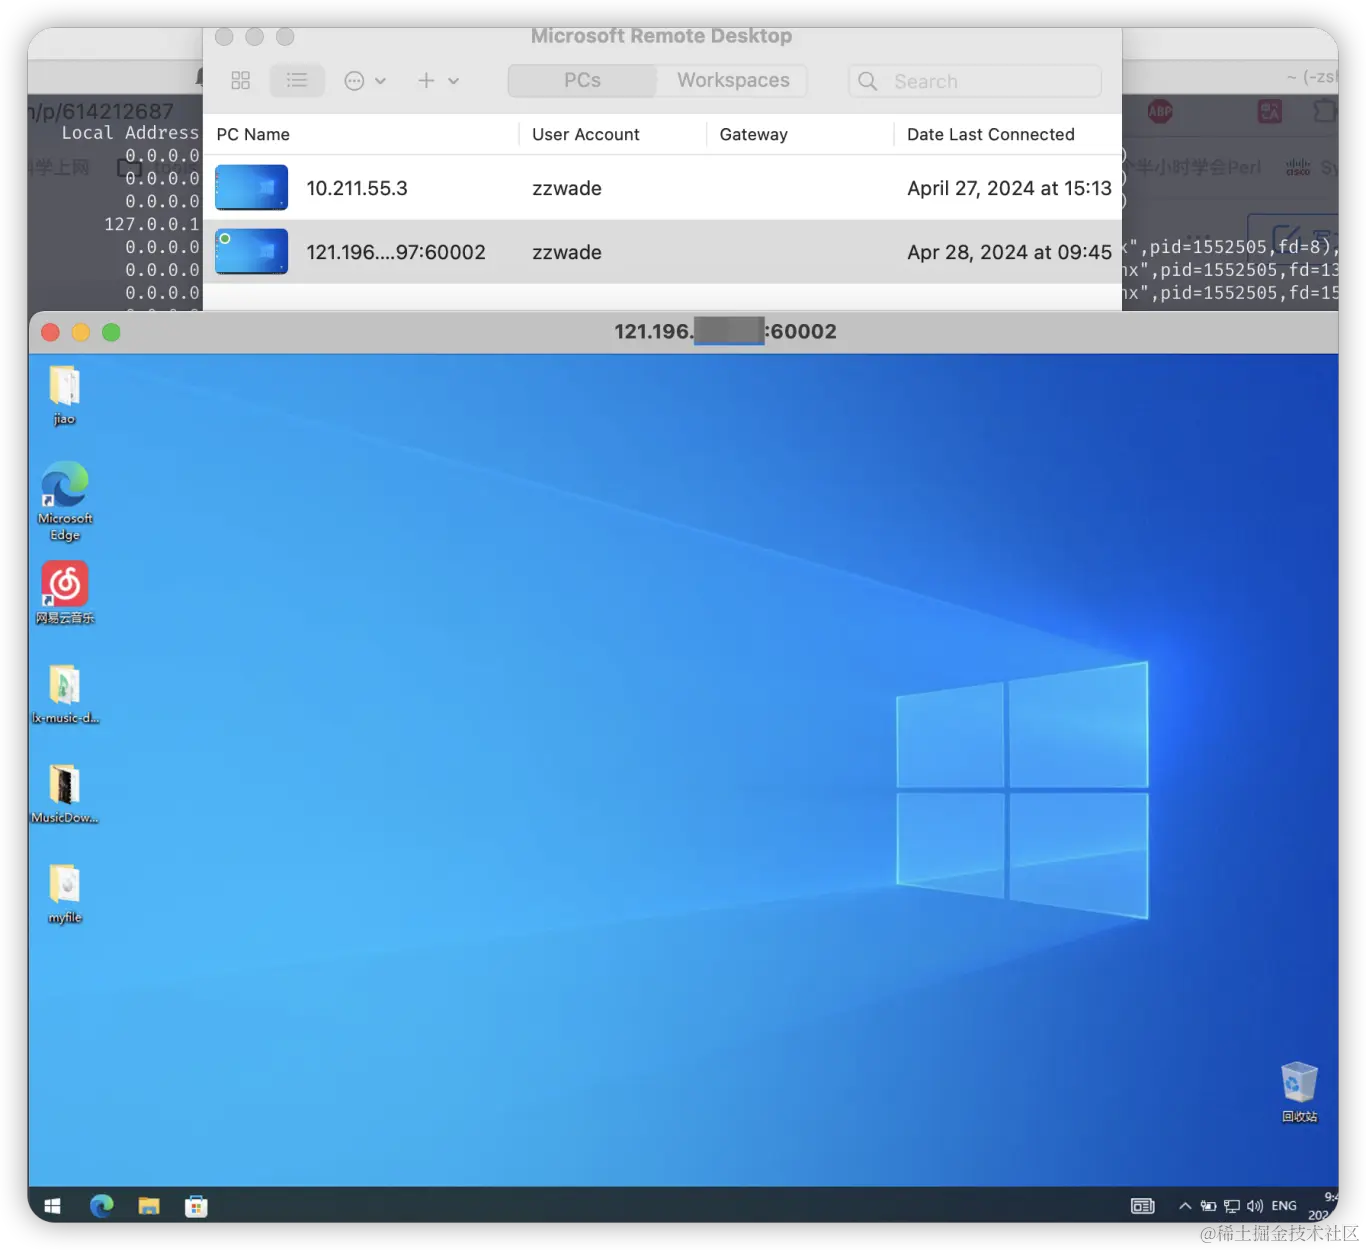
Task: Click the red close button of the remote session window
Action: [x=51, y=332]
